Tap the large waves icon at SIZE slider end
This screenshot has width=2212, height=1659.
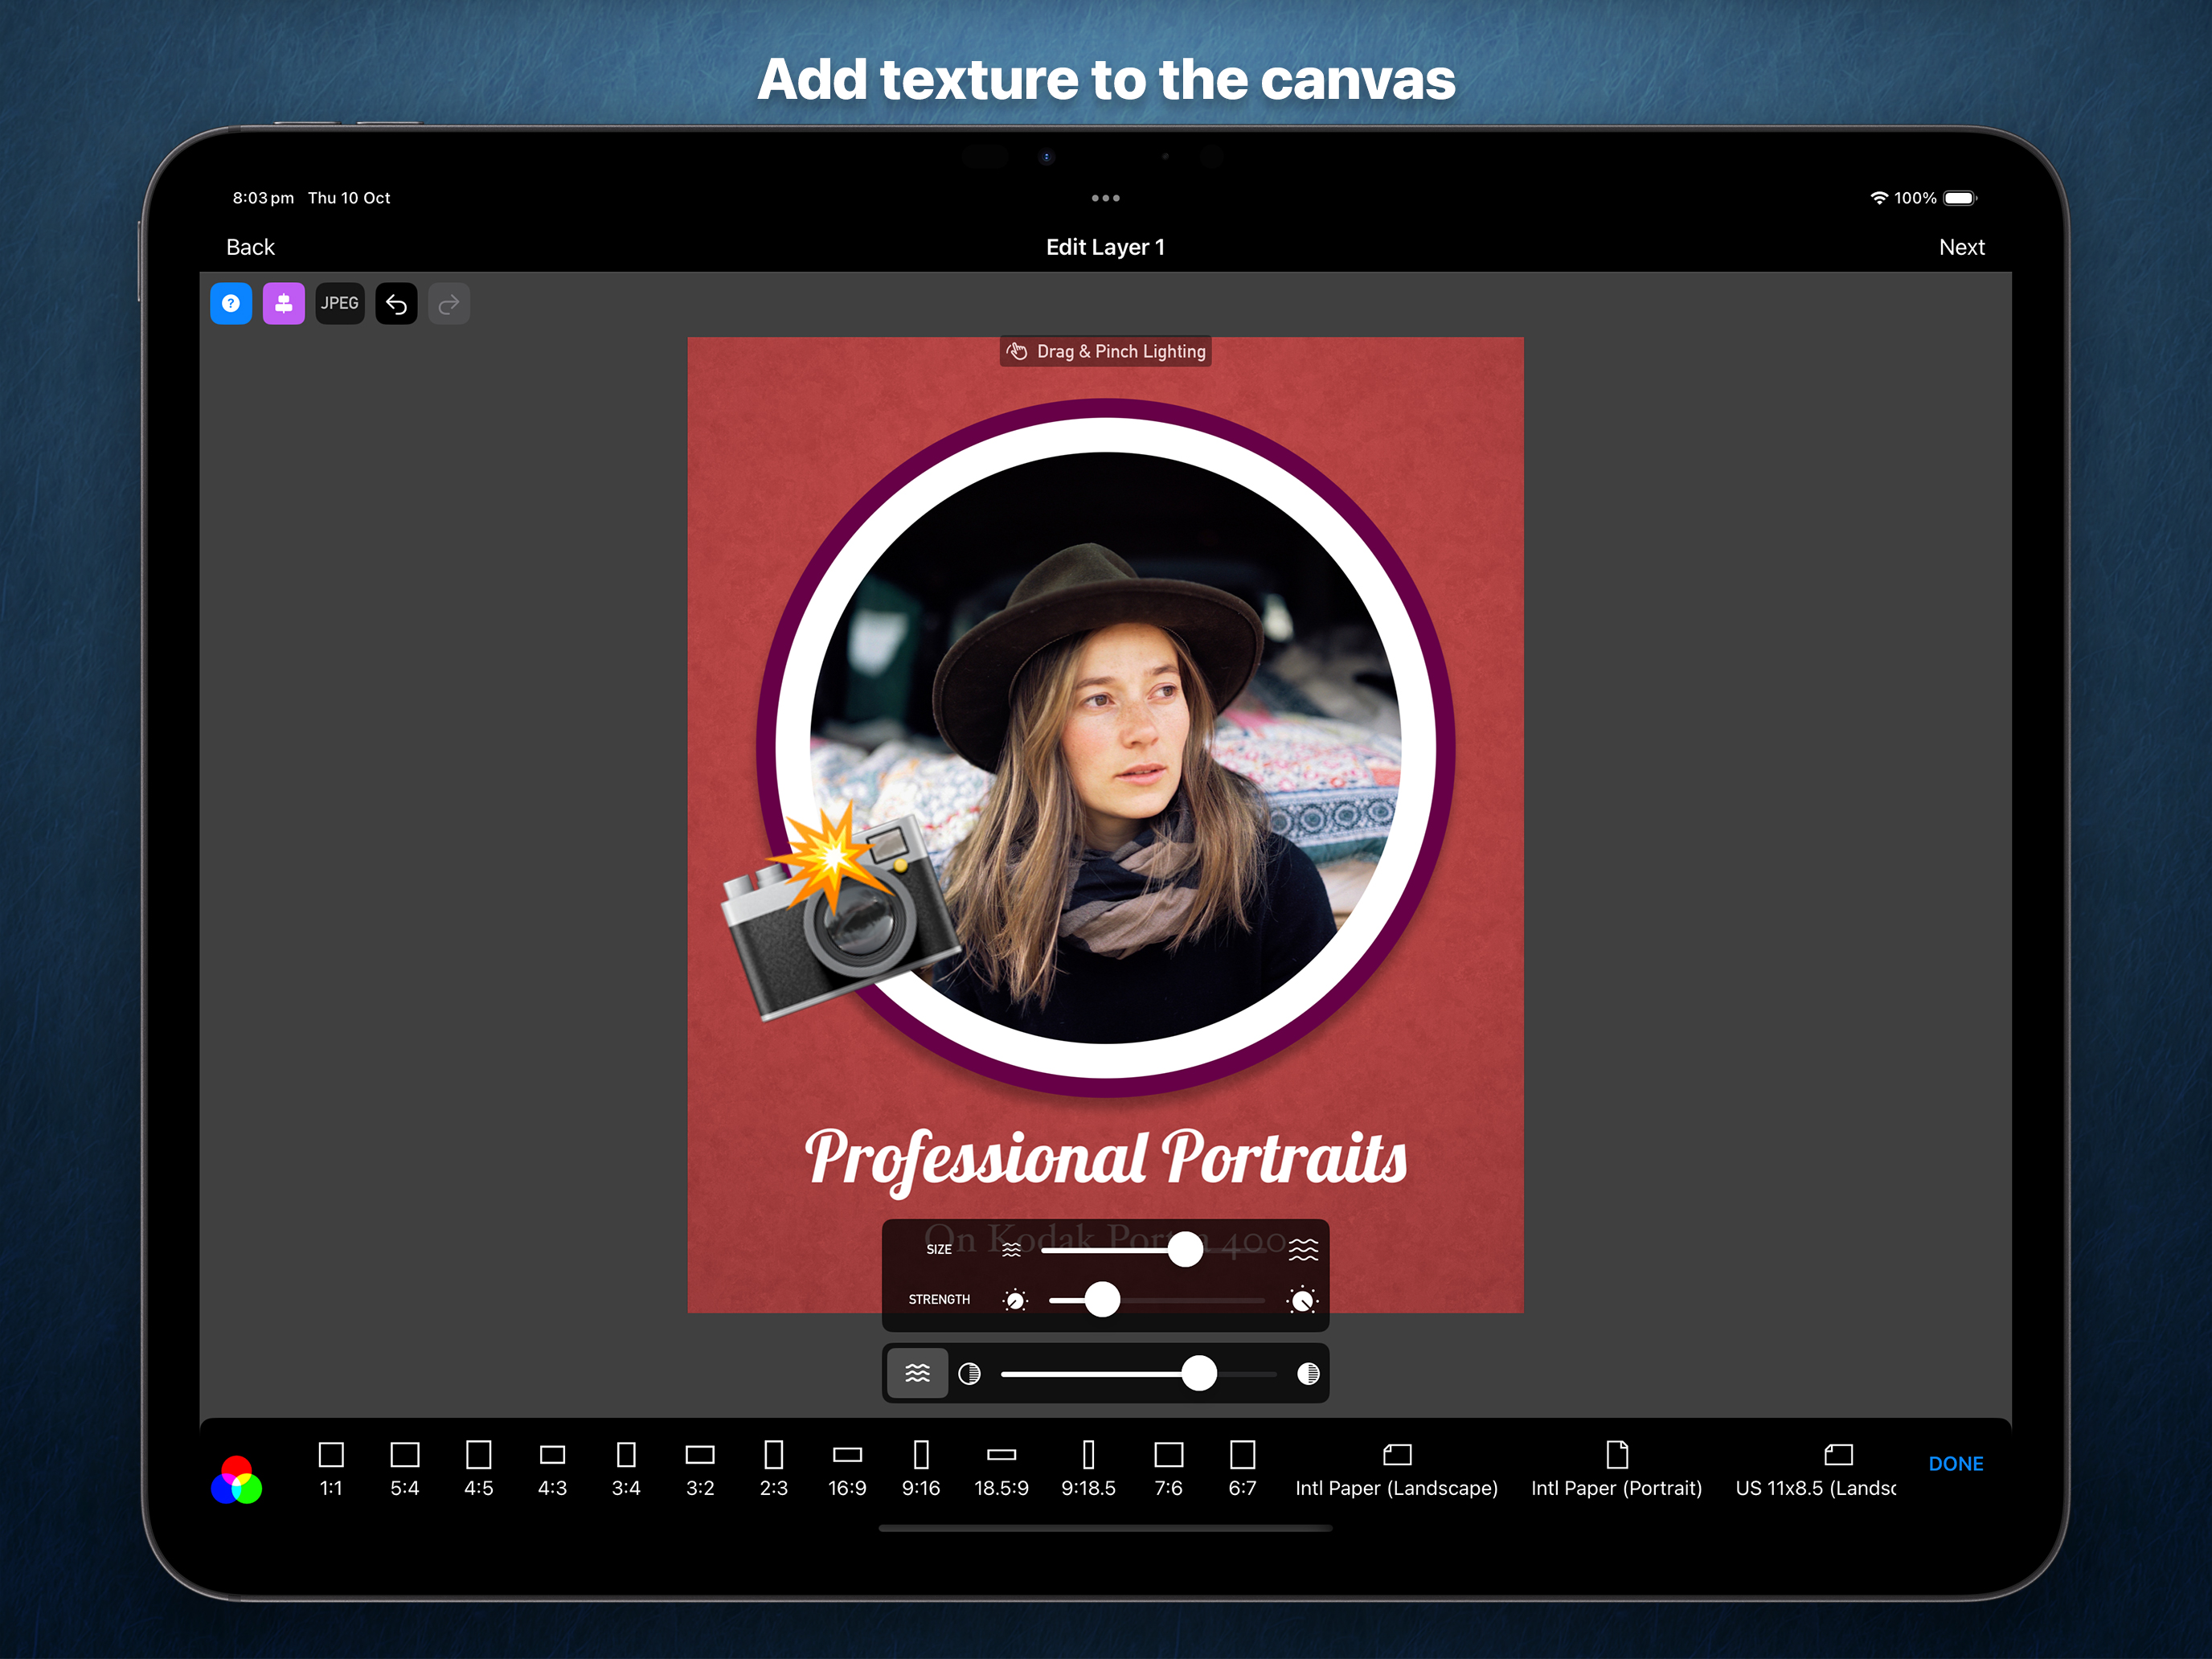coord(1303,1249)
